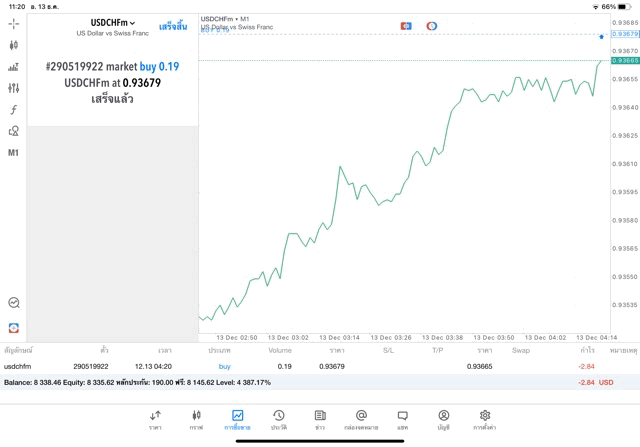Viewport: 640px width, 447px height.
Task: Open the การซื้อขาย trade tab
Action: point(238,420)
